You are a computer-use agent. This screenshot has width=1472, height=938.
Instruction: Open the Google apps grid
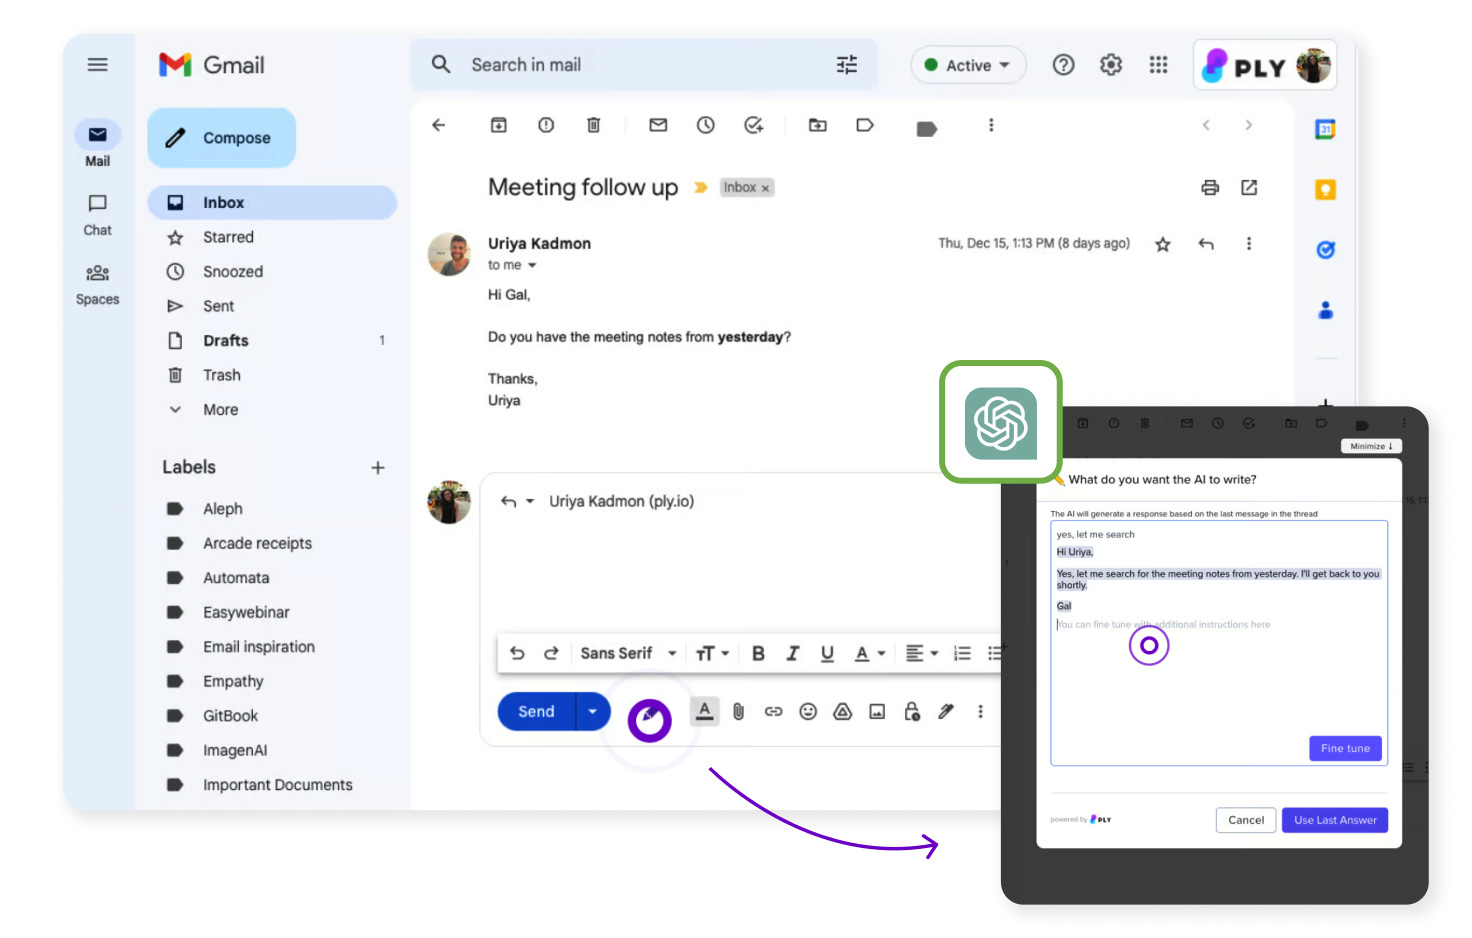point(1158,65)
